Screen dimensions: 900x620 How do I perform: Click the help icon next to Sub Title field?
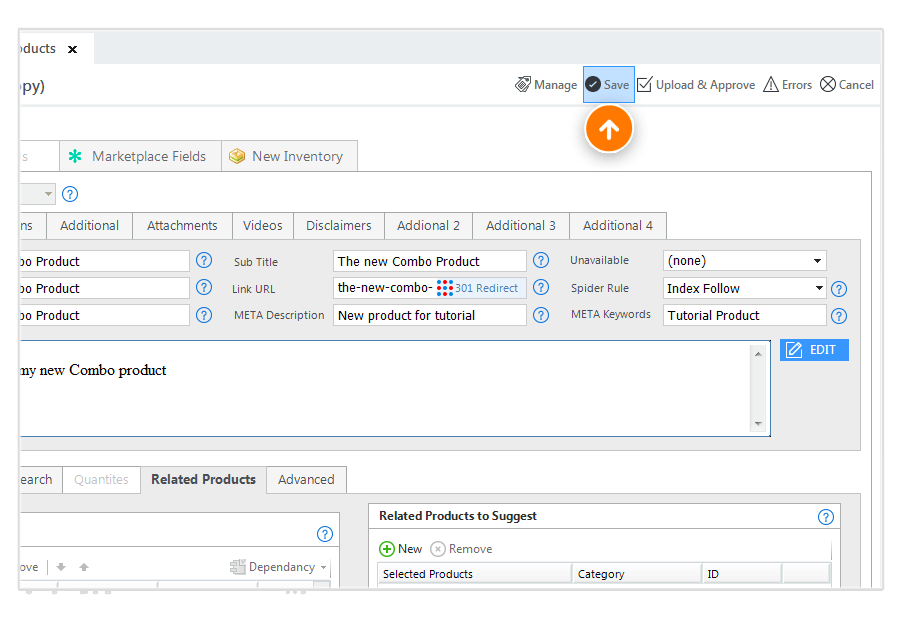[541, 261]
